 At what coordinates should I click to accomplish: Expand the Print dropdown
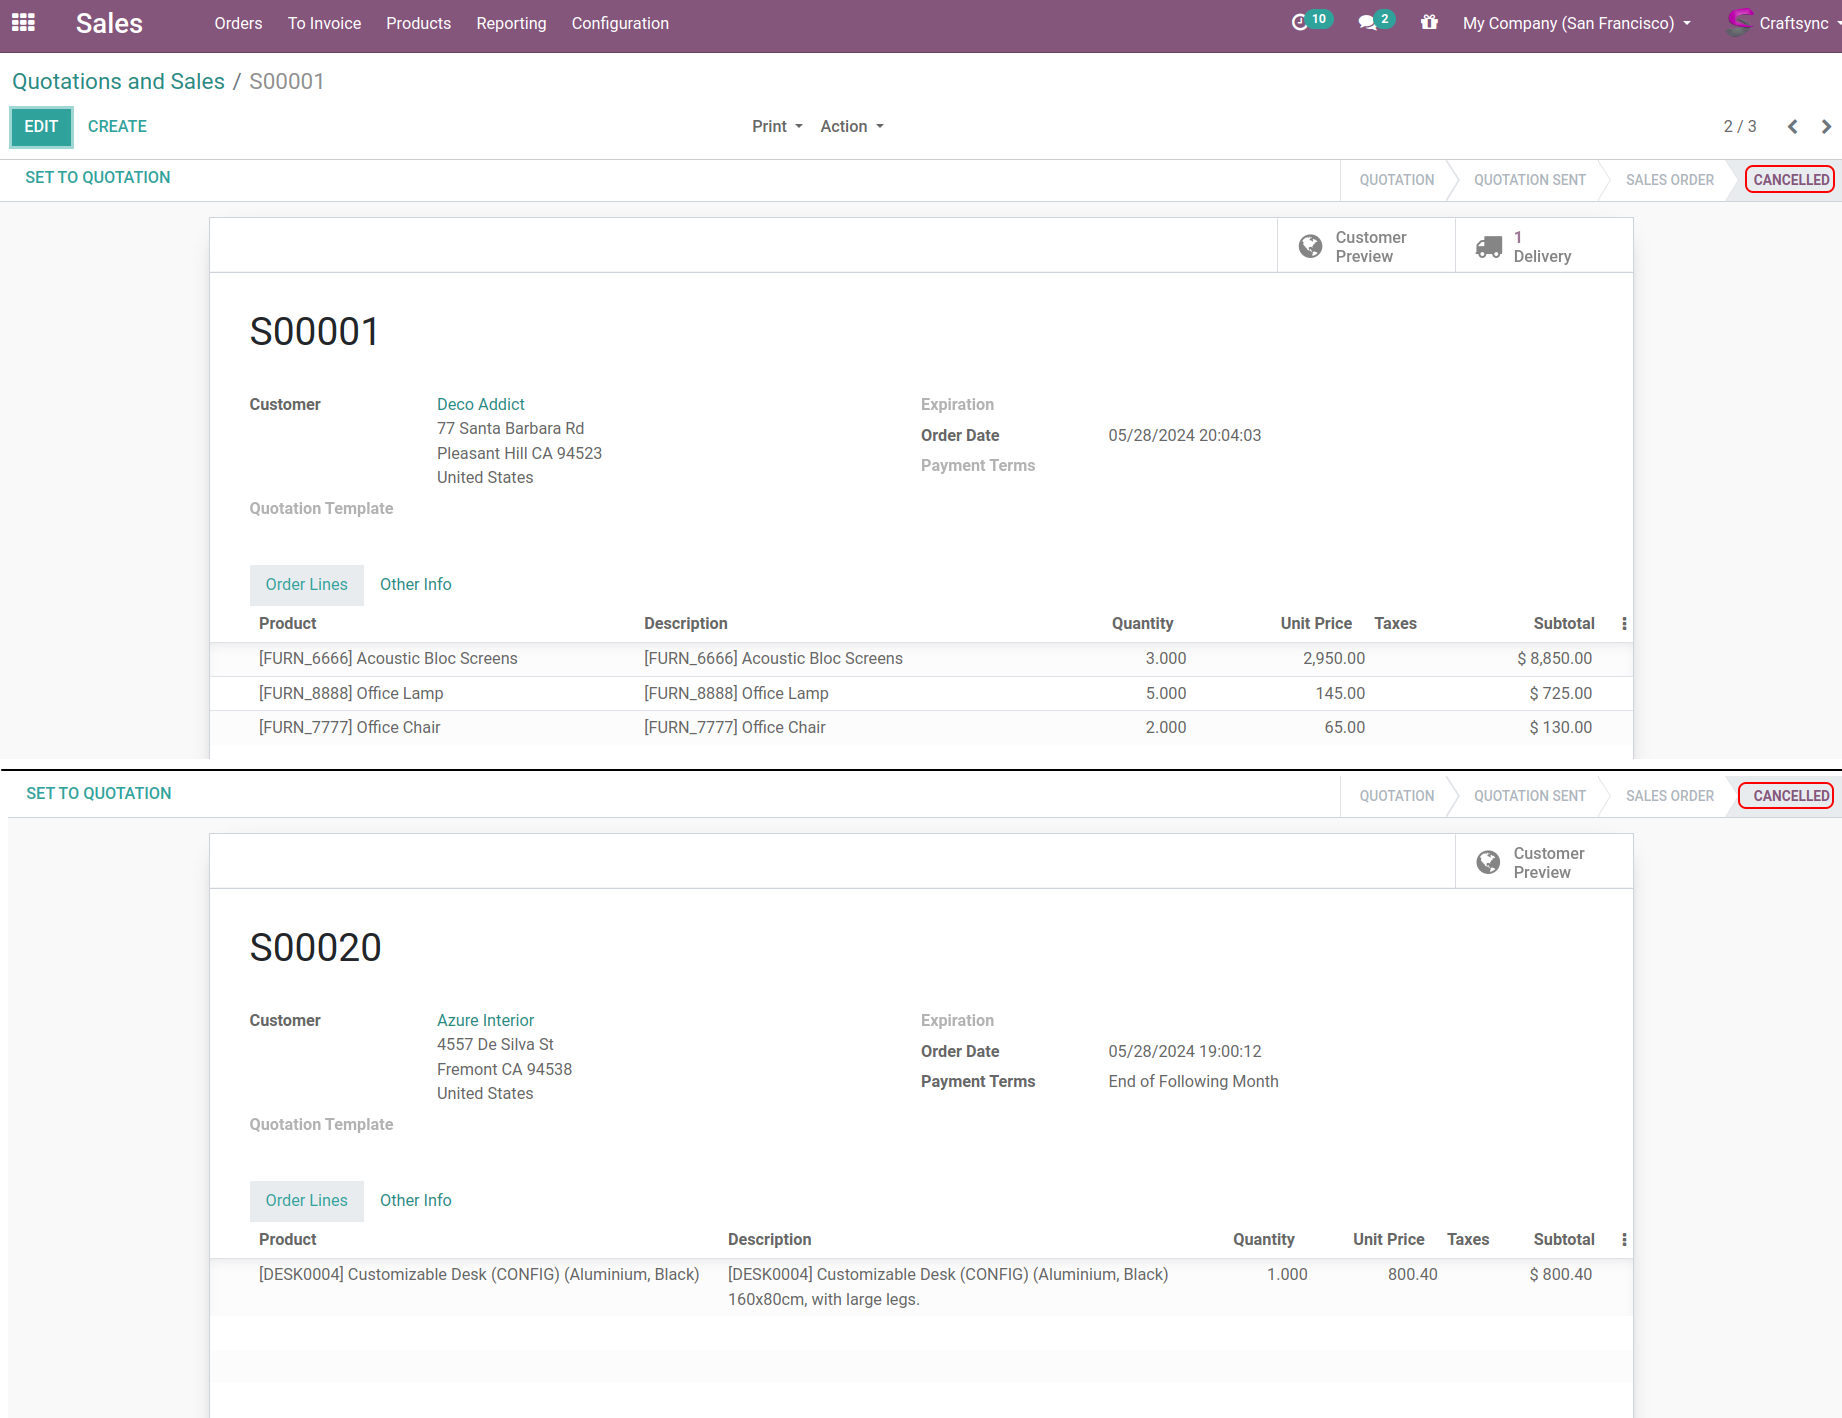[777, 127]
